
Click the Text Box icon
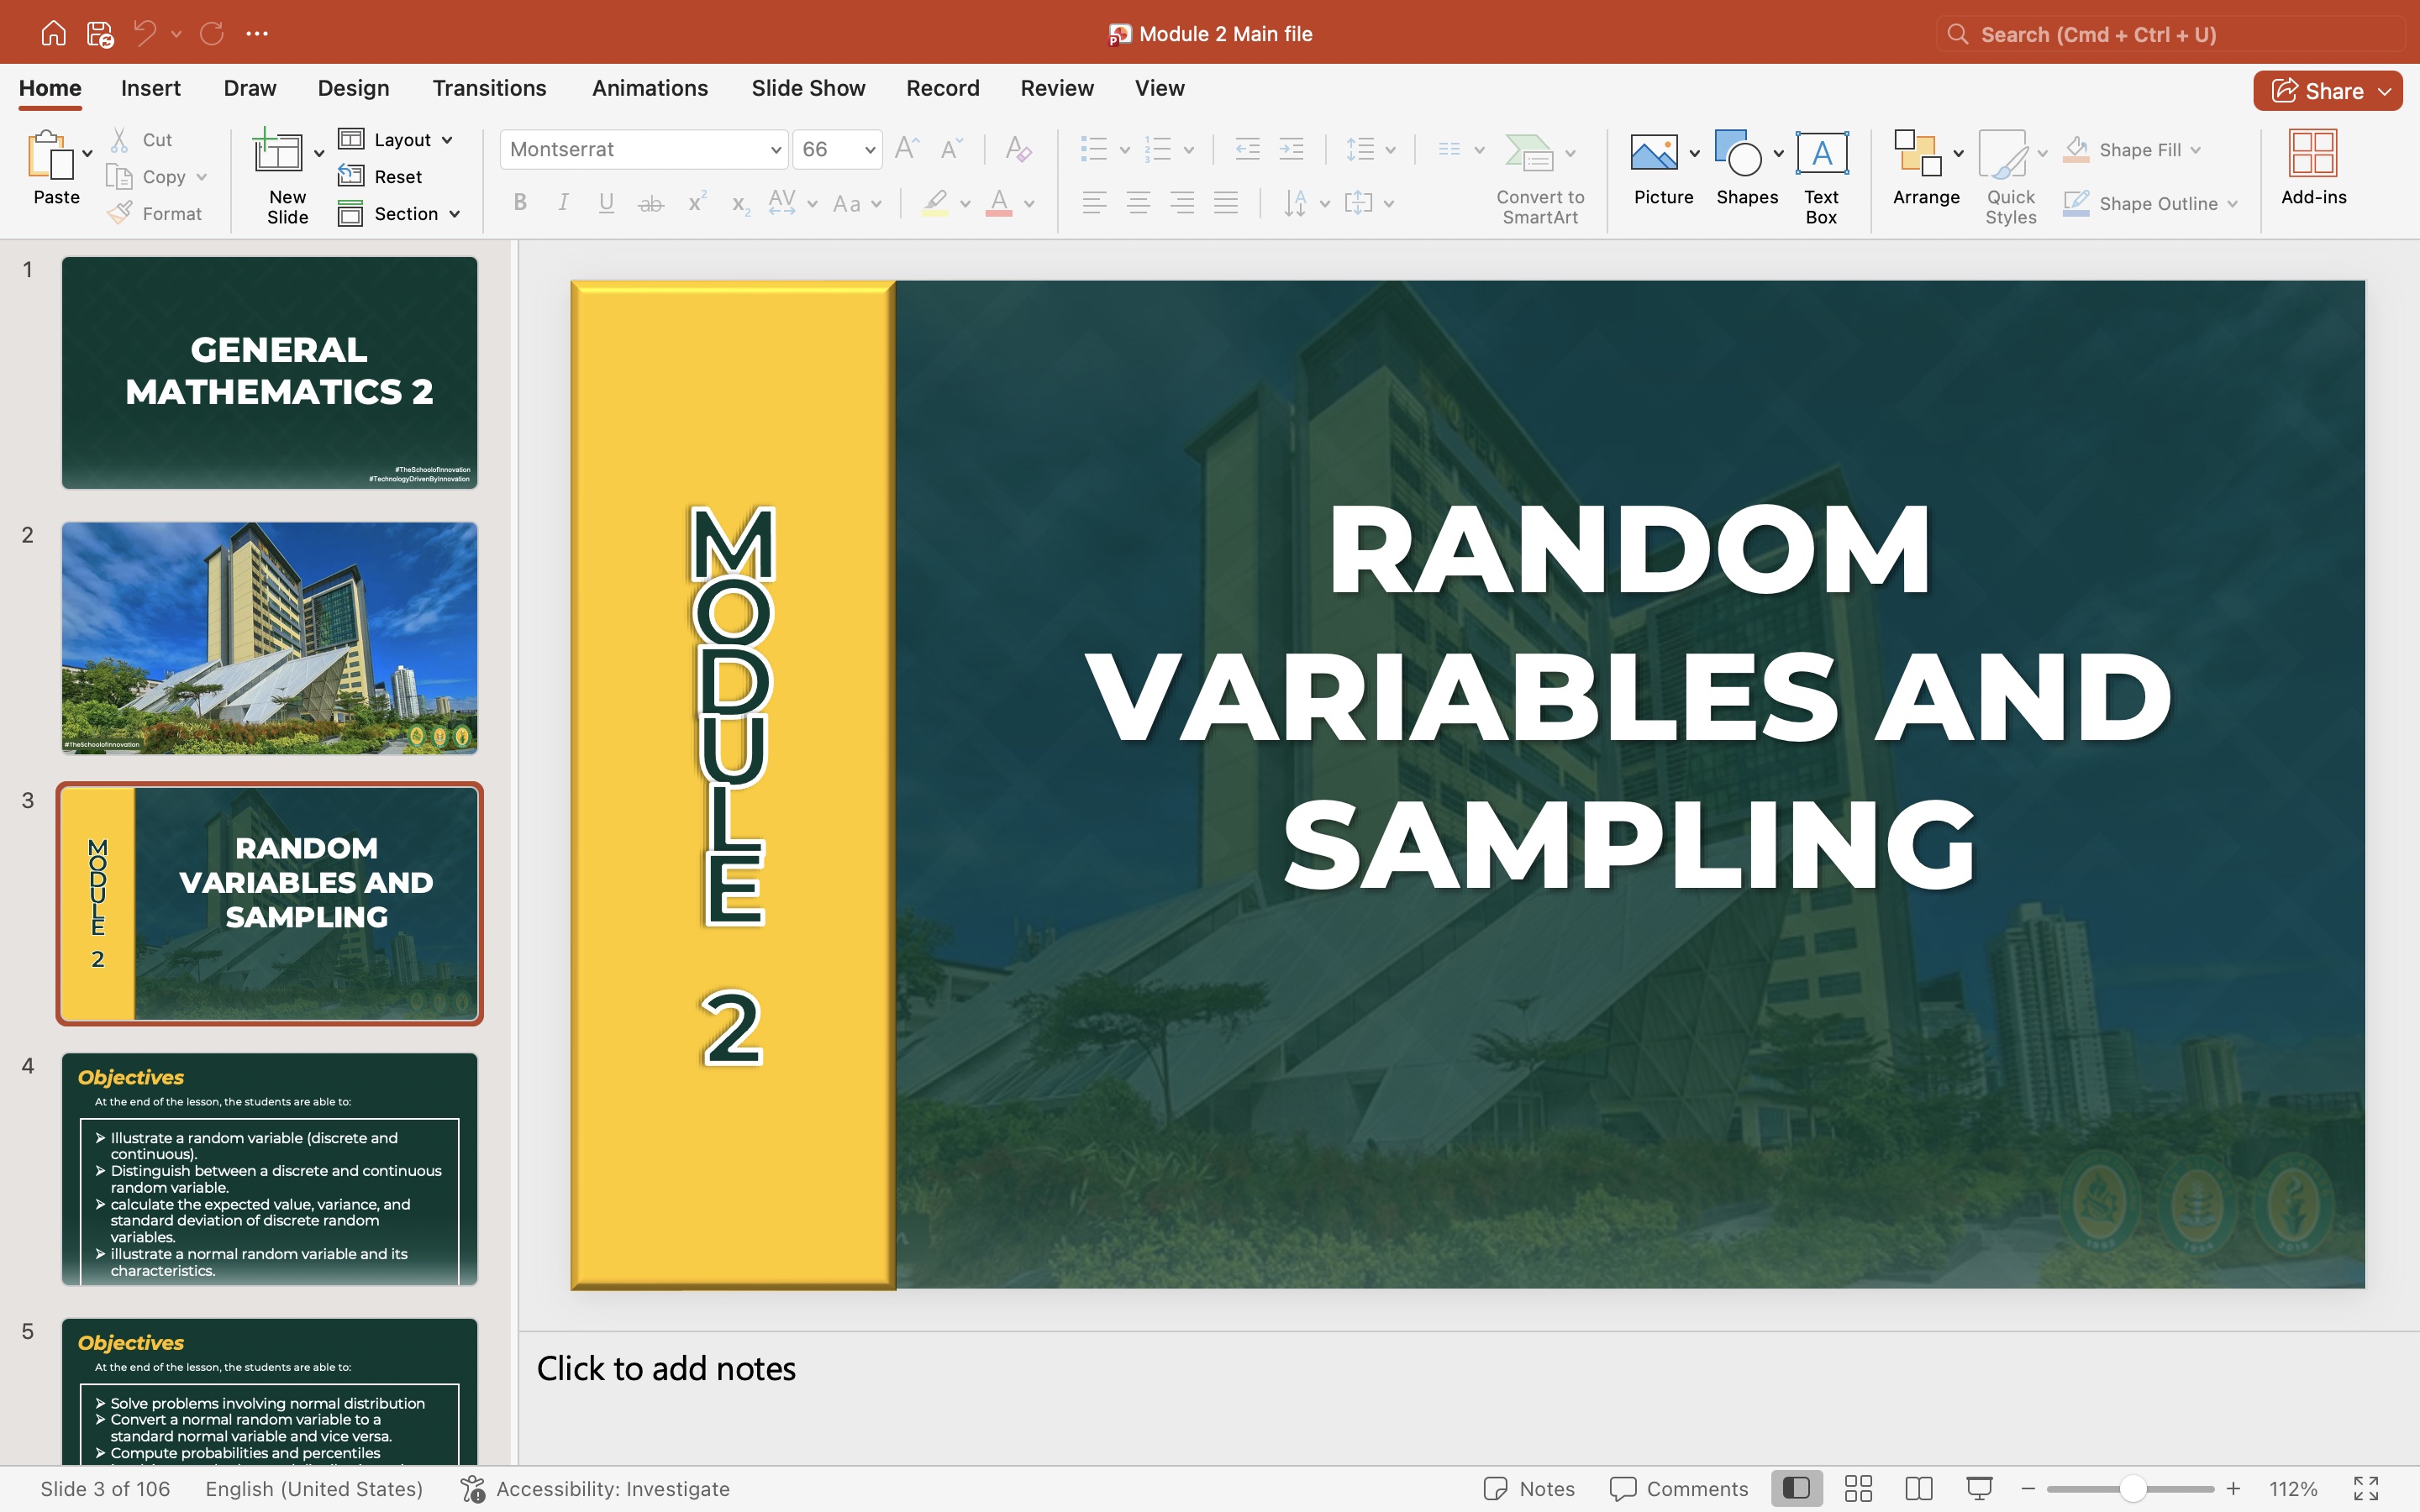[x=1822, y=153]
